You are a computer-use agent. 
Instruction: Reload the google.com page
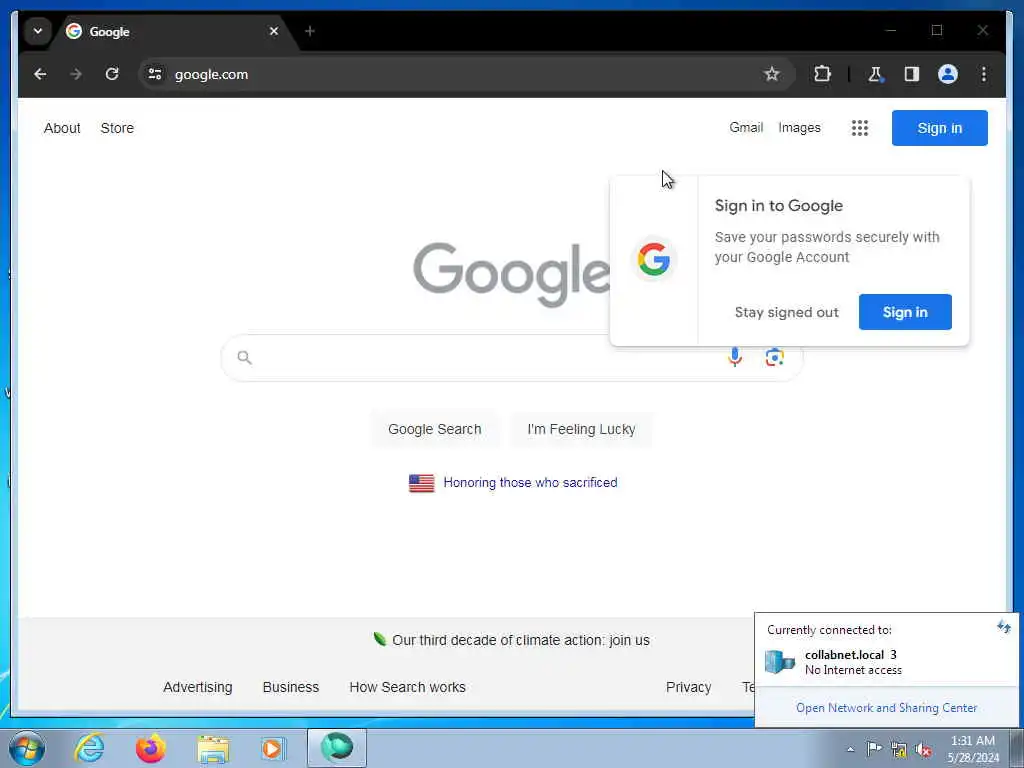[112, 74]
